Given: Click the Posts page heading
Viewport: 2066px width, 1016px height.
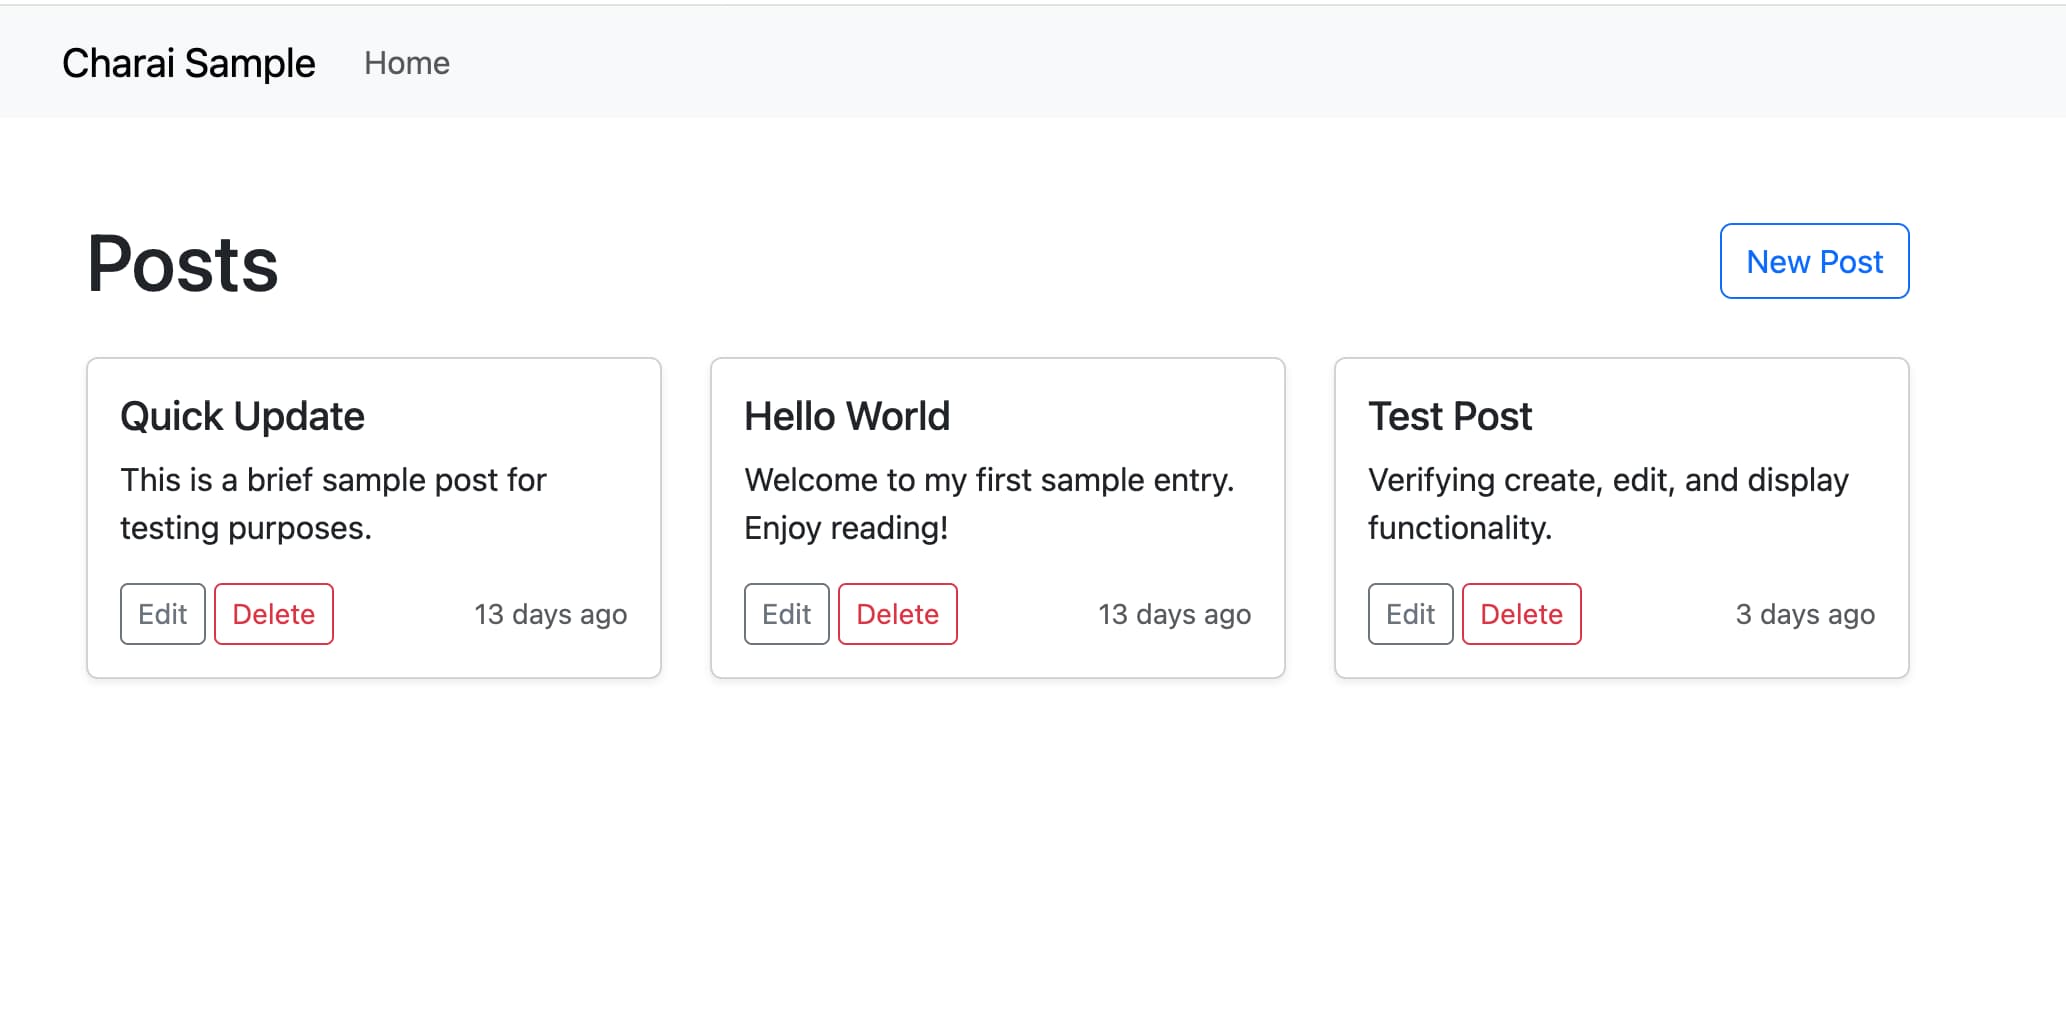Looking at the screenshot, I should pos(183,264).
